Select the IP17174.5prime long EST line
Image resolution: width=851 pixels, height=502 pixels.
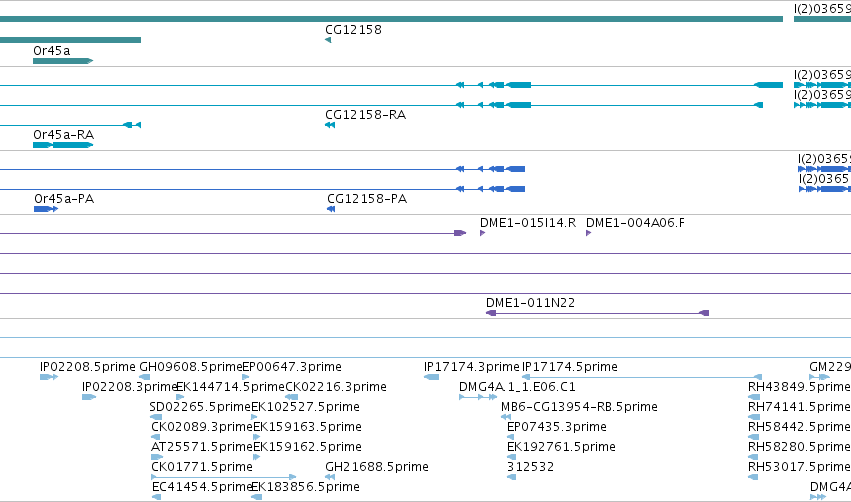point(642,377)
